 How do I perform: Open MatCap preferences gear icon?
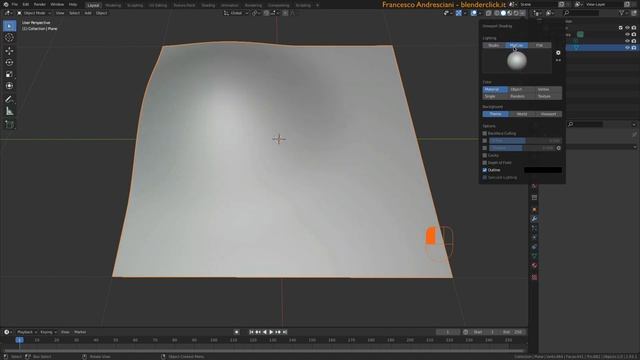[x=558, y=53]
